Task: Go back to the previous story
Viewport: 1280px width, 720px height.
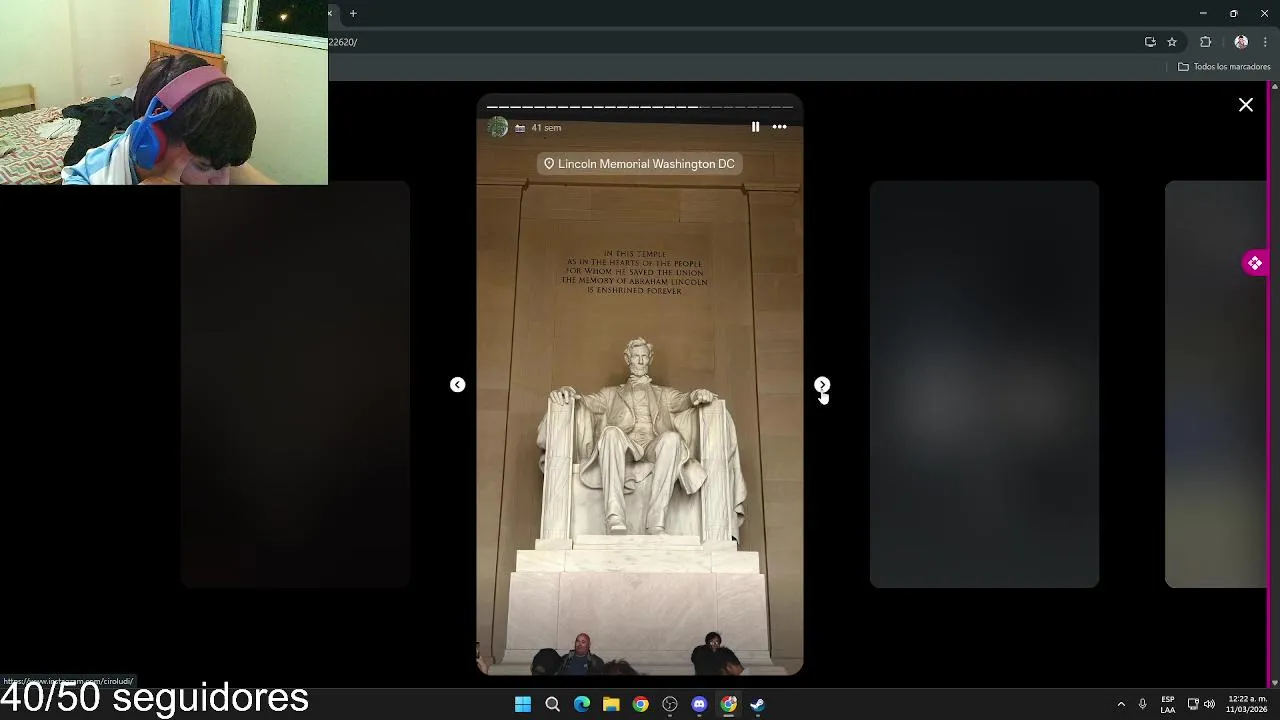Action: pyautogui.click(x=457, y=385)
